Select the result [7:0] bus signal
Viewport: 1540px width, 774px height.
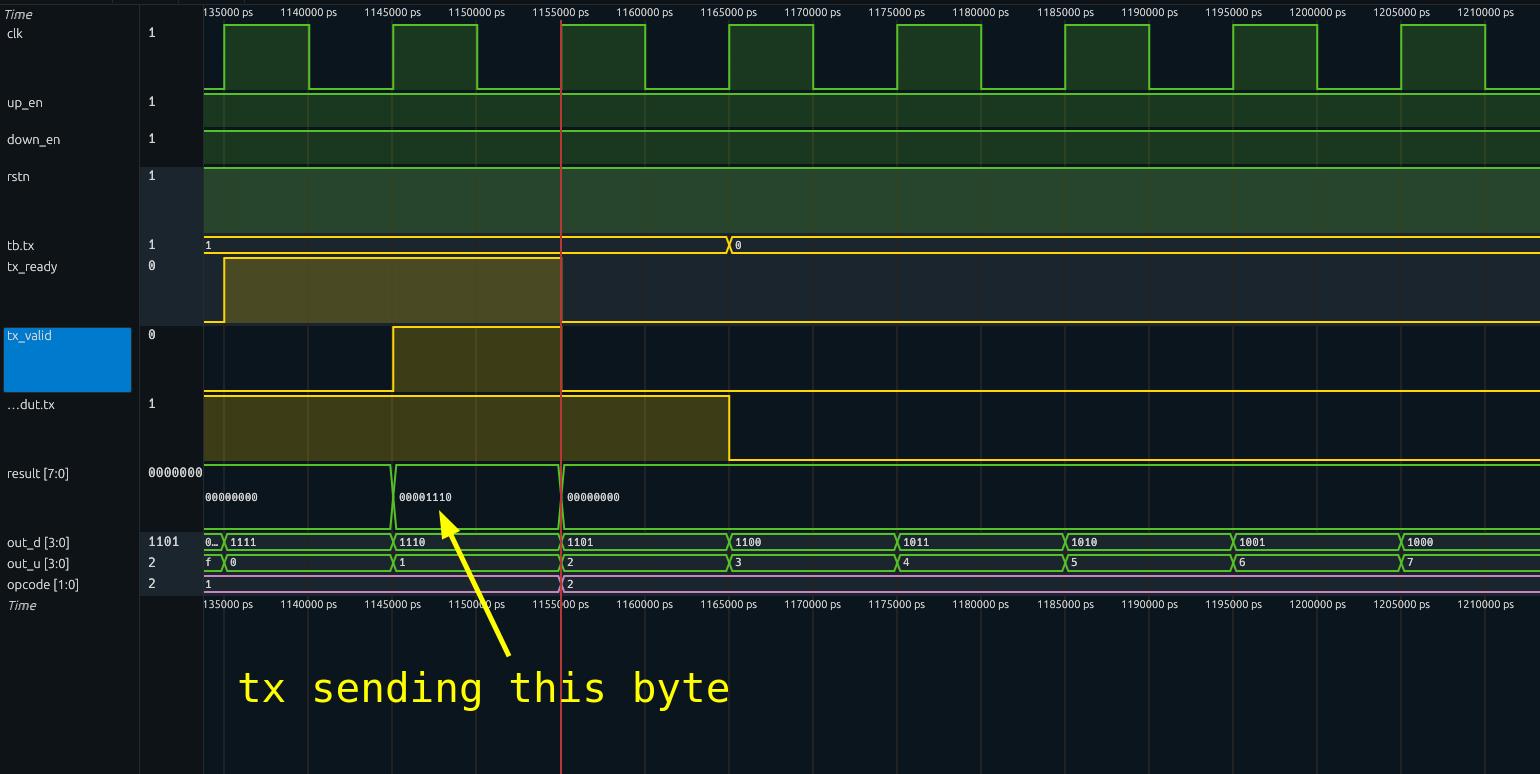click(x=35, y=473)
